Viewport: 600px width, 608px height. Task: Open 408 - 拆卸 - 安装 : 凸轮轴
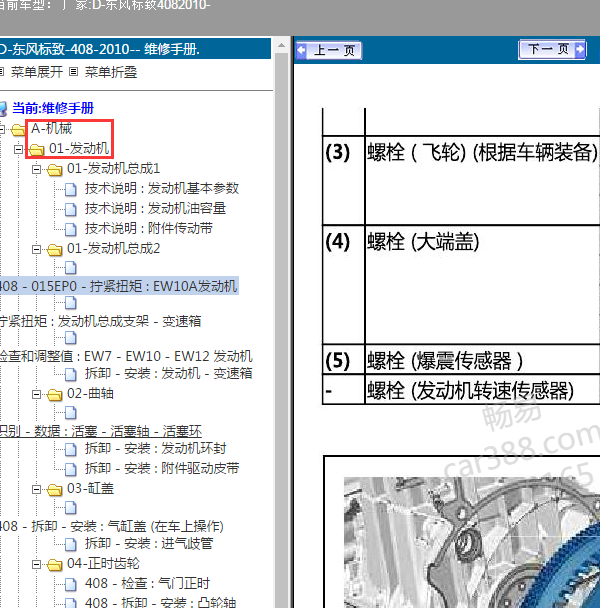(160, 602)
